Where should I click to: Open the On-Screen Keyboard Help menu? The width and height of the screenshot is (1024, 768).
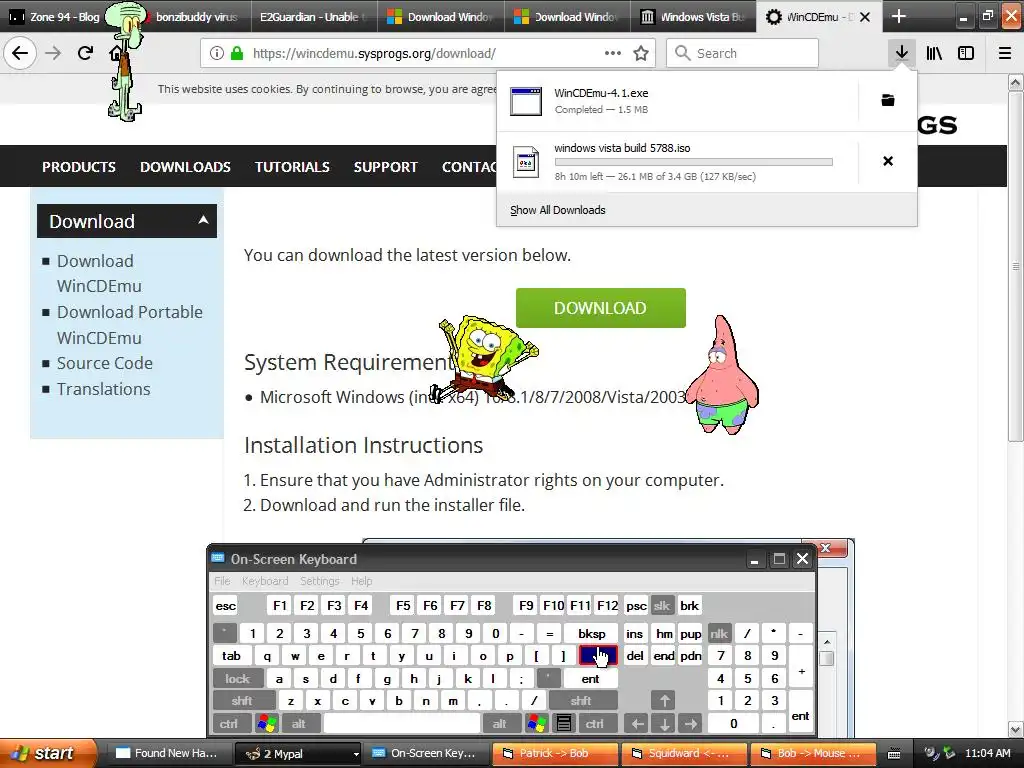(x=362, y=581)
